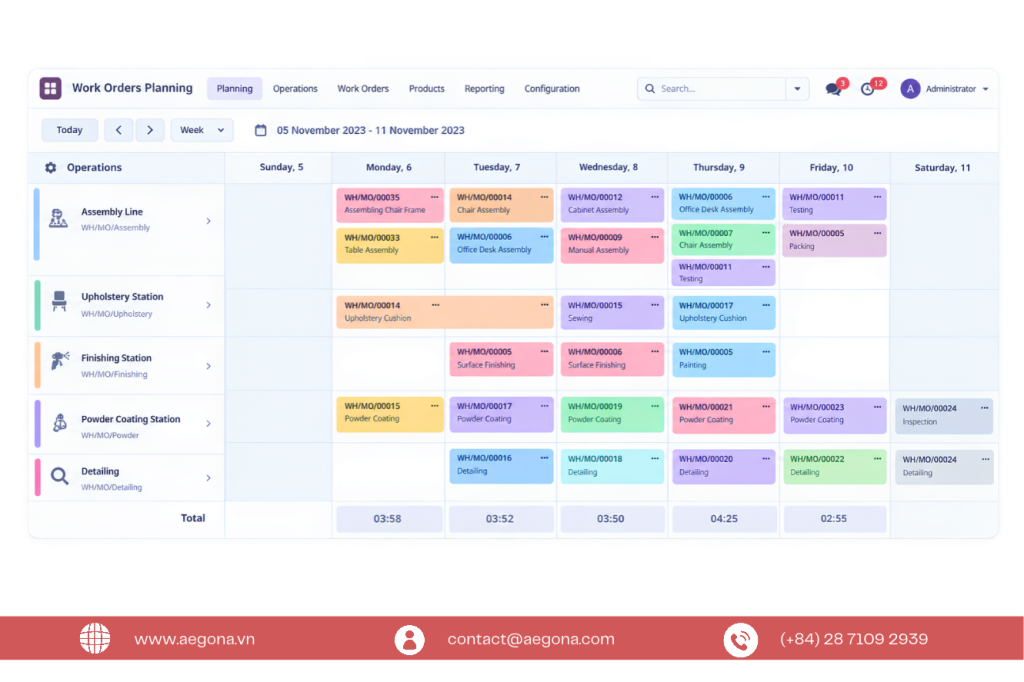Image resolution: width=1024 pixels, height=682 pixels.
Task: Open options menu on WH/MO/00022 Detailing card
Action: 878,459
